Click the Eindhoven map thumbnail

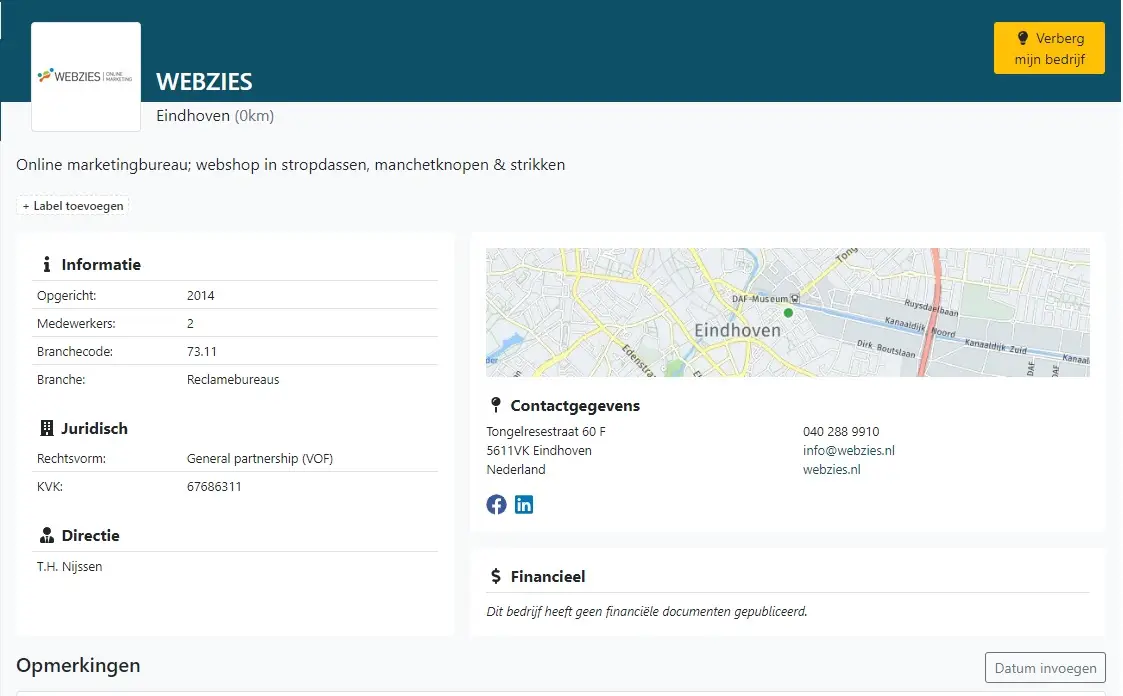pyautogui.click(x=788, y=312)
